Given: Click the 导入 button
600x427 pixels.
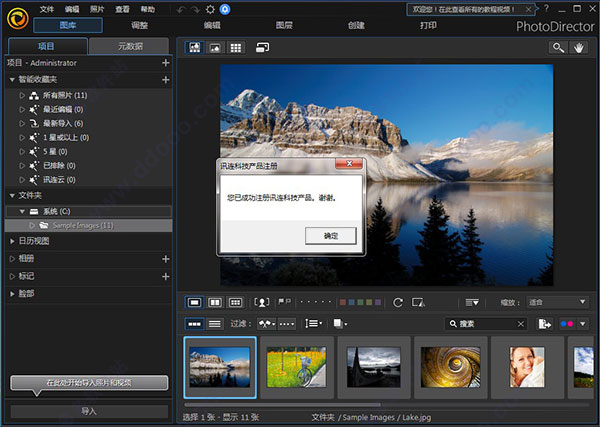Looking at the screenshot, I should (x=89, y=411).
